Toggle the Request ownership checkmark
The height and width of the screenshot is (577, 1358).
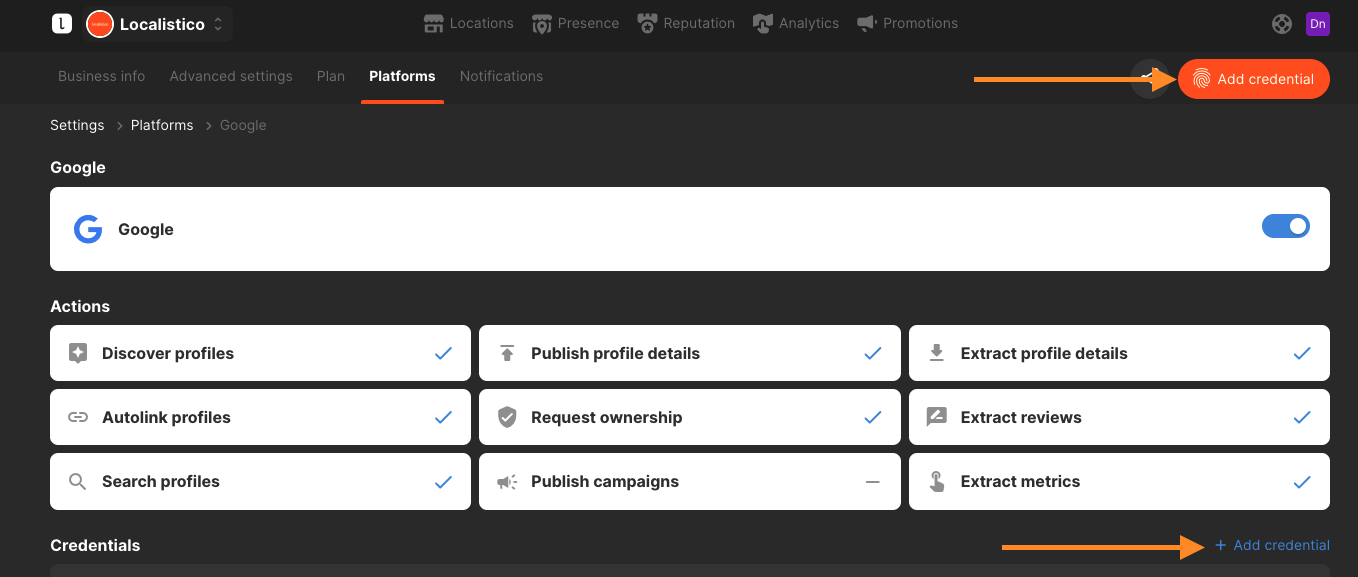pyautogui.click(x=873, y=417)
